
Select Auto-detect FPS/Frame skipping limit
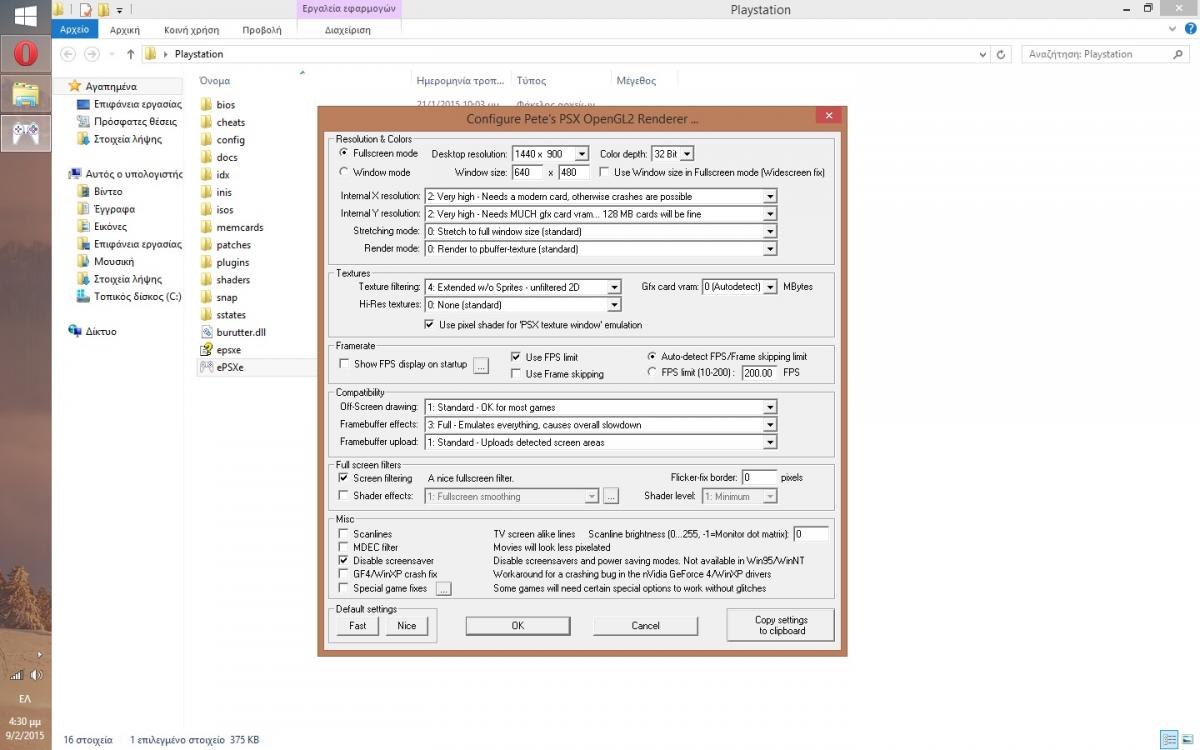click(x=652, y=356)
